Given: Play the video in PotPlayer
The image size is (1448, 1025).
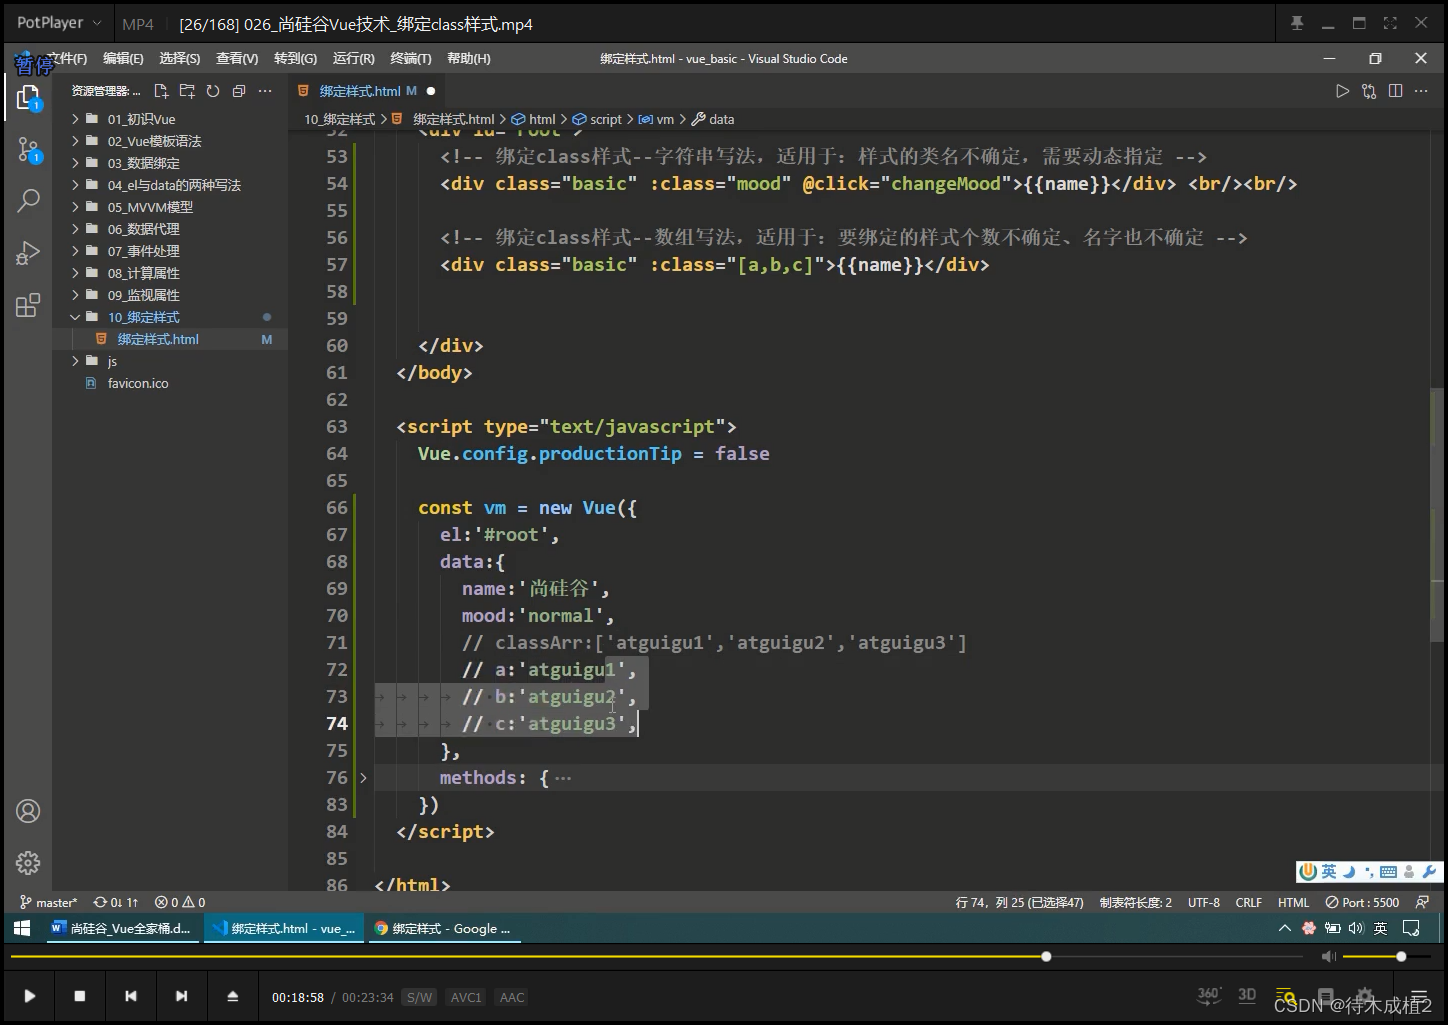Looking at the screenshot, I should tap(30, 996).
